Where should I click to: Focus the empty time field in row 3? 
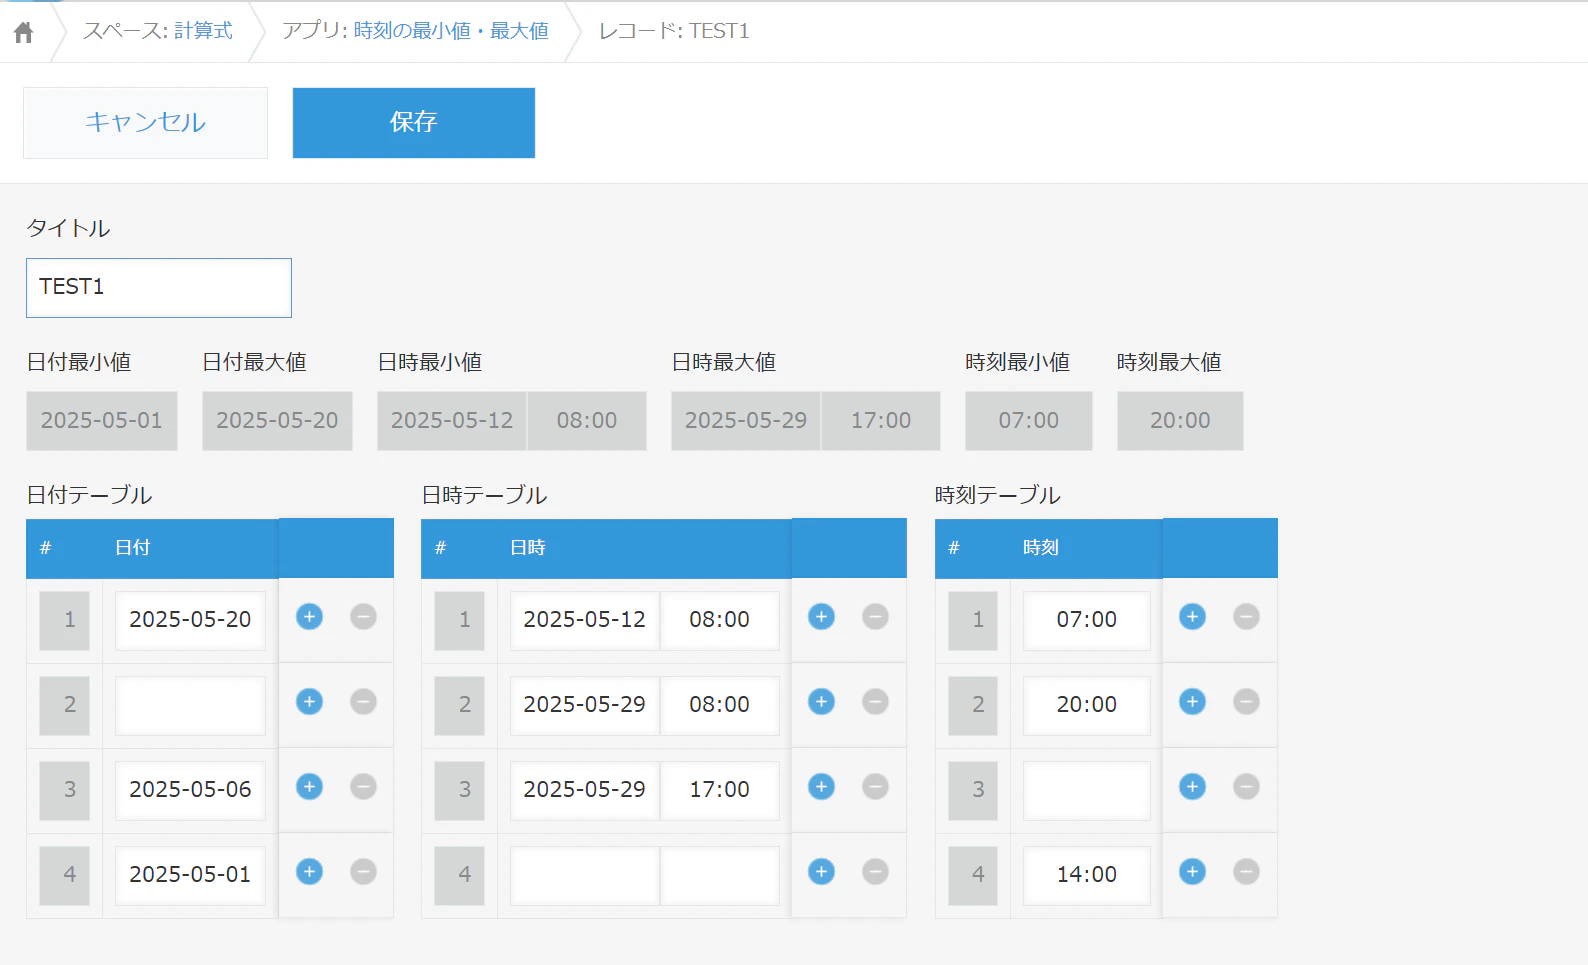pyautogui.click(x=1087, y=790)
